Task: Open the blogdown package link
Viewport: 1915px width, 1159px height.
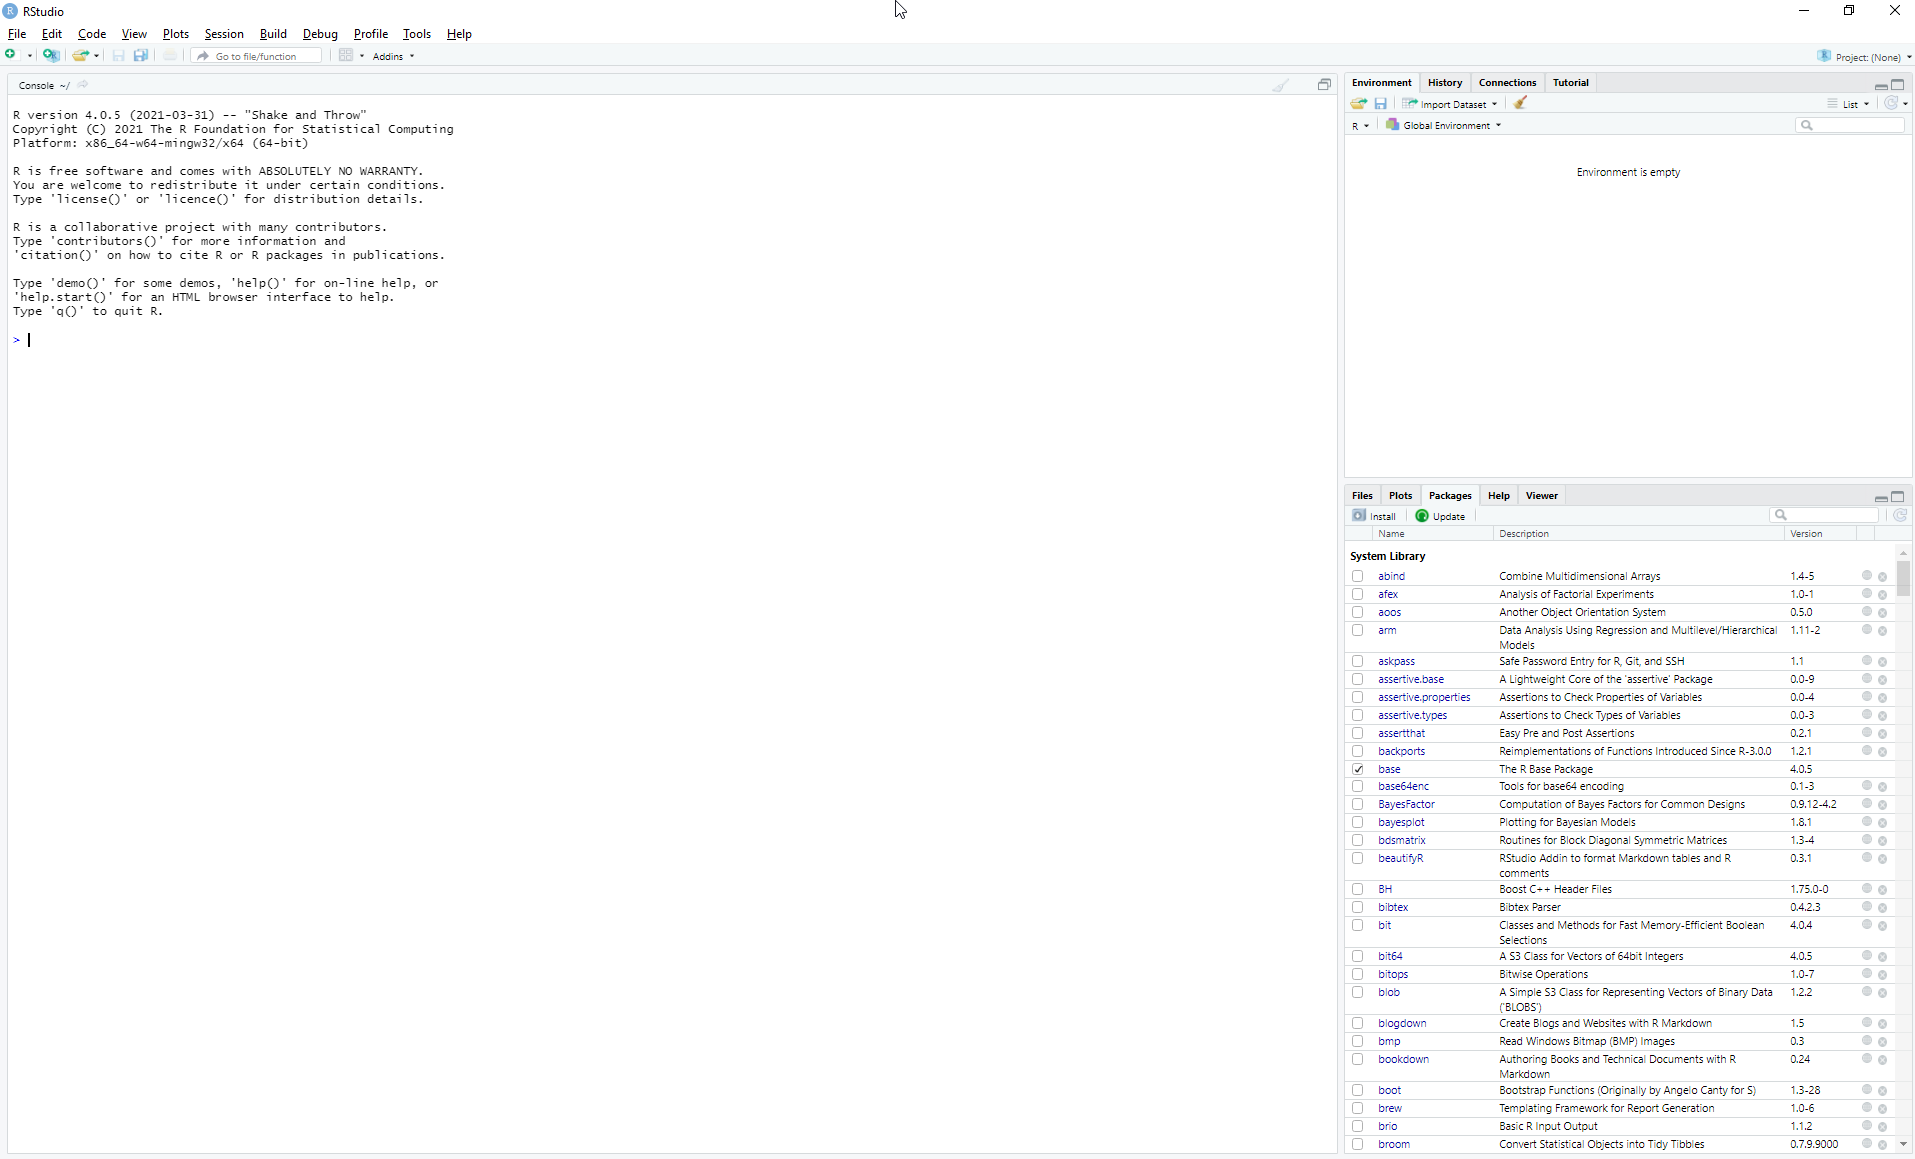Action: (1402, 1023)
